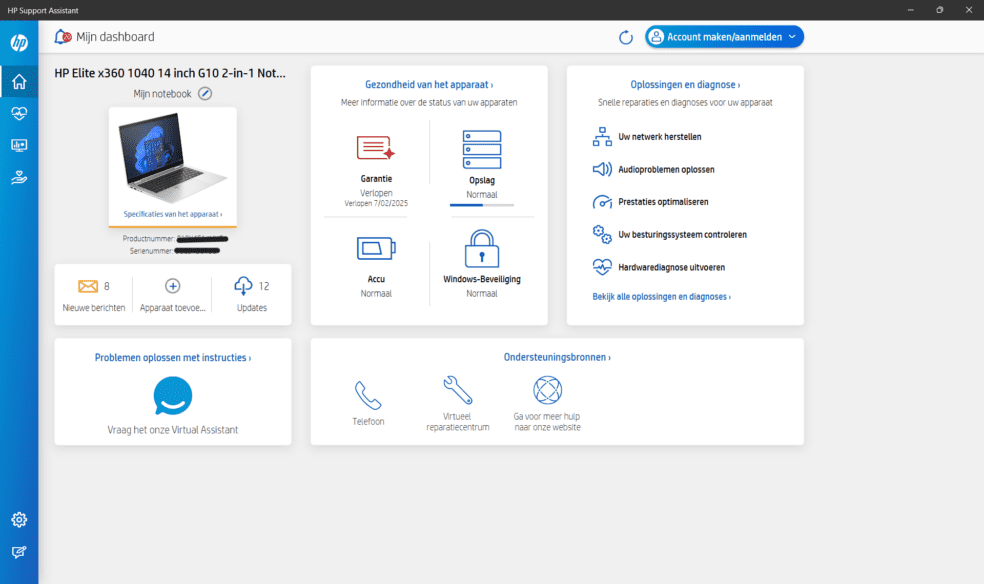Image resolution: width=984 pixels, height=584 pixels.
Task: Refresh the dashboard with circular arrow
Action: click(626, 37)
